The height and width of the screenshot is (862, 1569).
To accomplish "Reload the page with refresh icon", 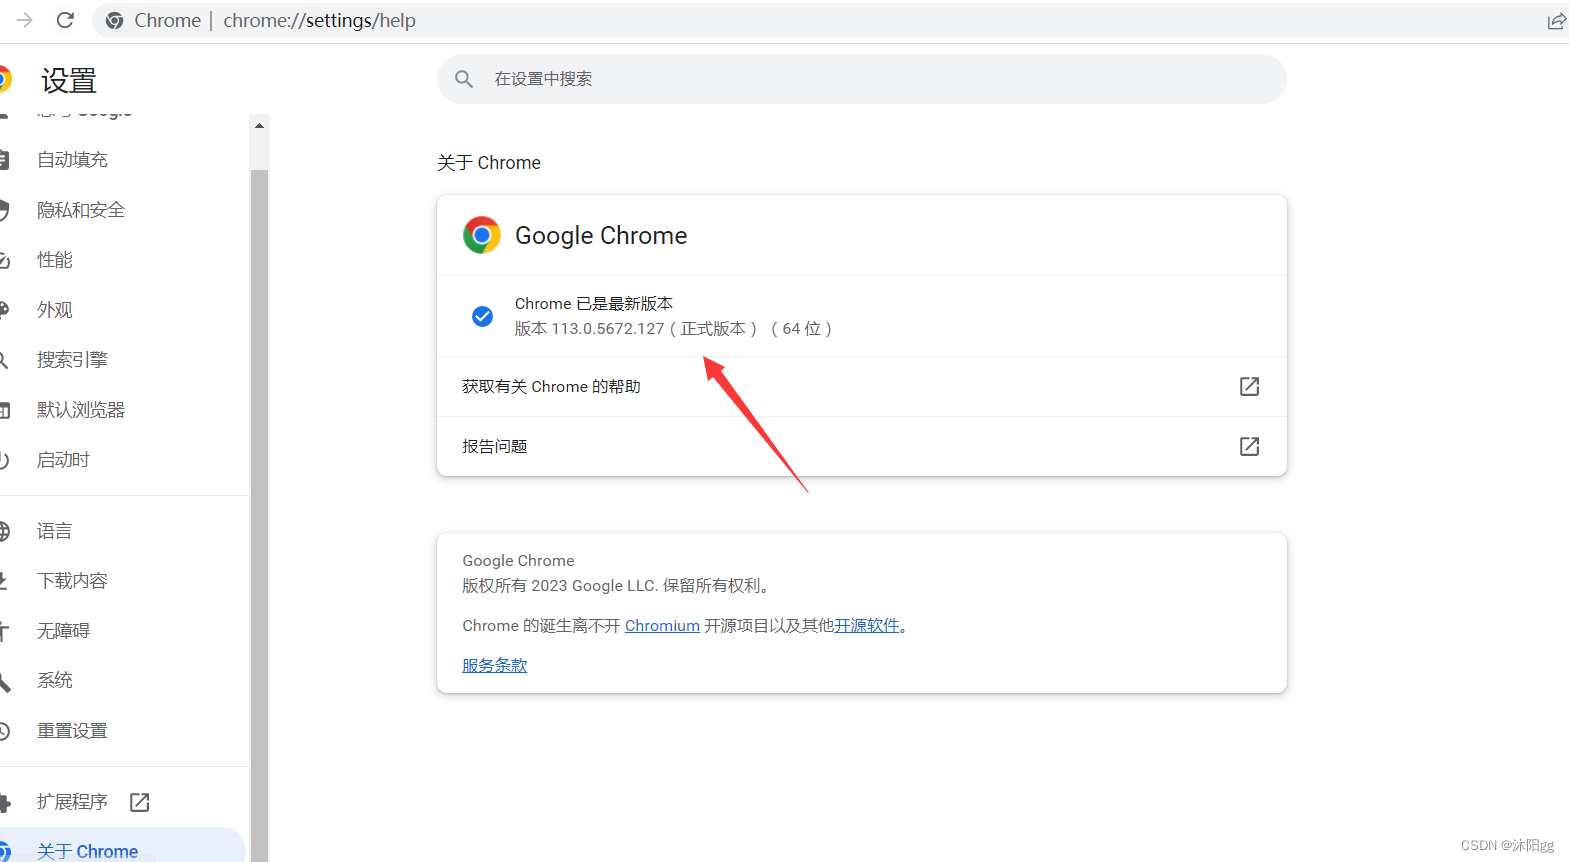I will point(65,20).
